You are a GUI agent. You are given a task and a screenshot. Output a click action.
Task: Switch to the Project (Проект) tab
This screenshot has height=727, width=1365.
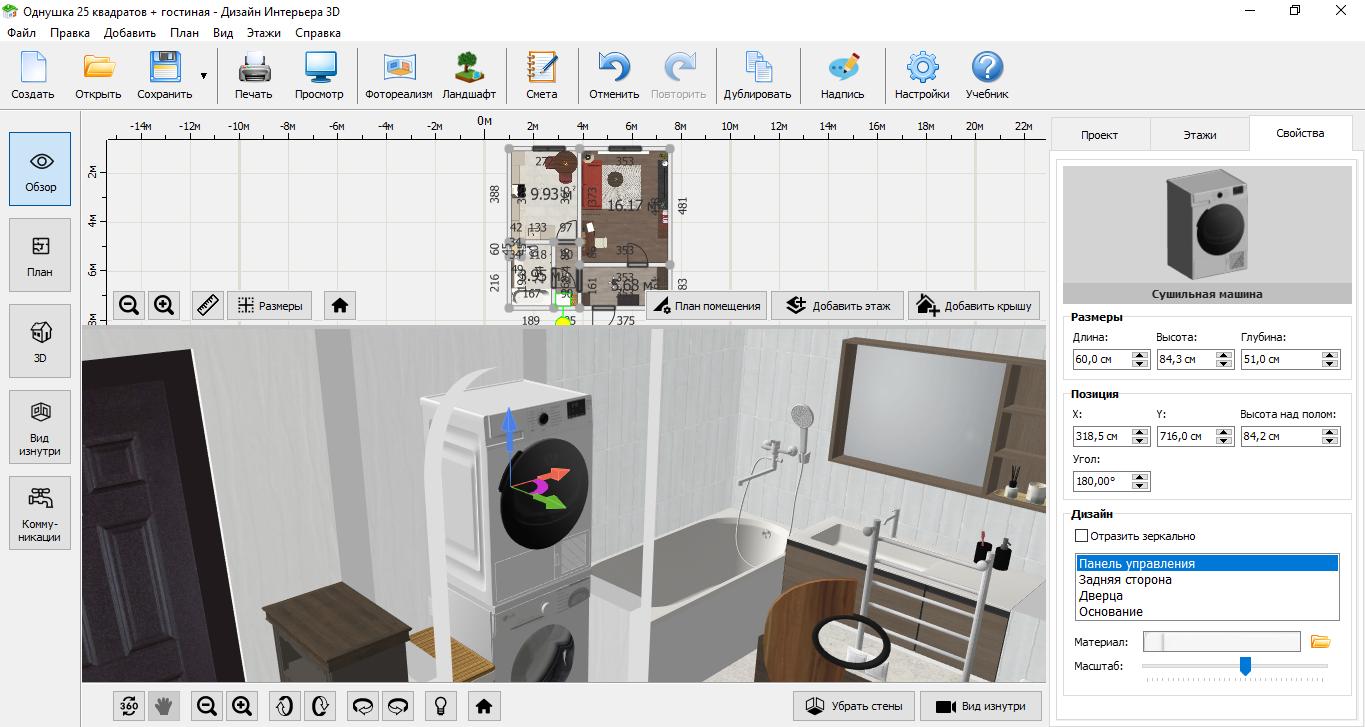[x=1099, y=134]
